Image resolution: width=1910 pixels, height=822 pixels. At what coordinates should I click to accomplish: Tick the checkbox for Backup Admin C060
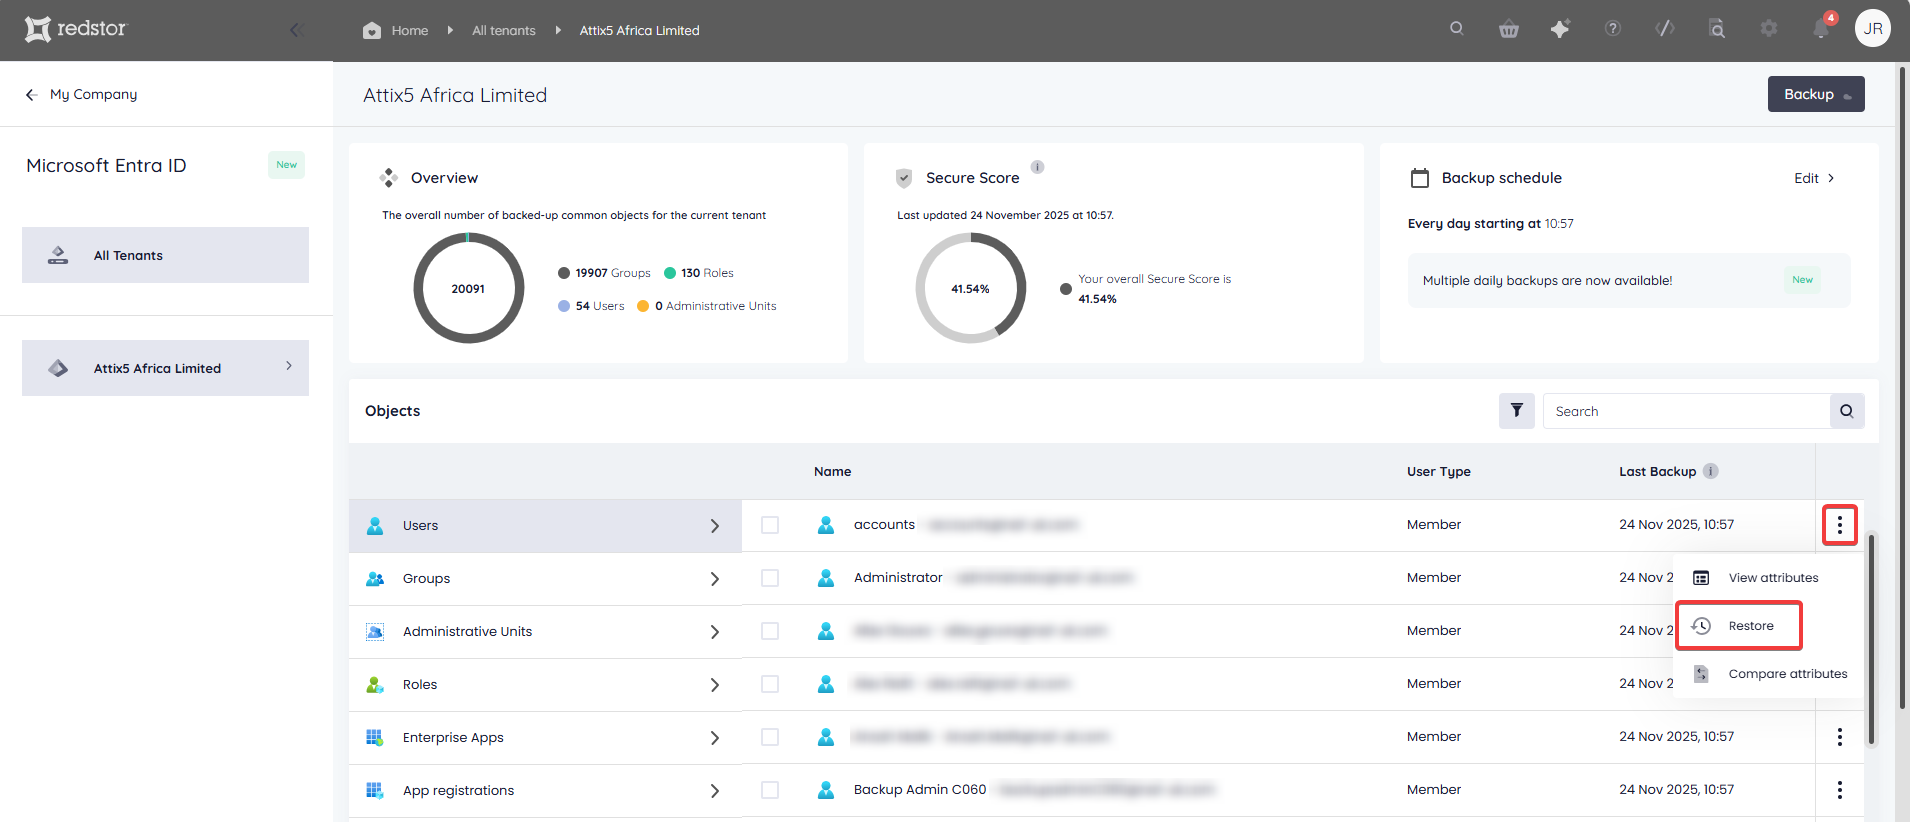point(770,790)
